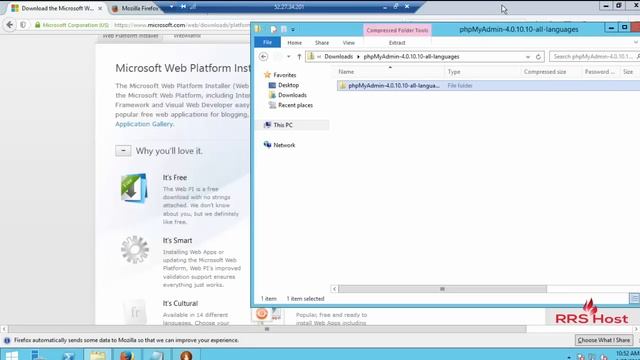The image size is (640, 360).
Task: Click the Explorer horizontal scrollbar thumb
Action: (442, 289)
